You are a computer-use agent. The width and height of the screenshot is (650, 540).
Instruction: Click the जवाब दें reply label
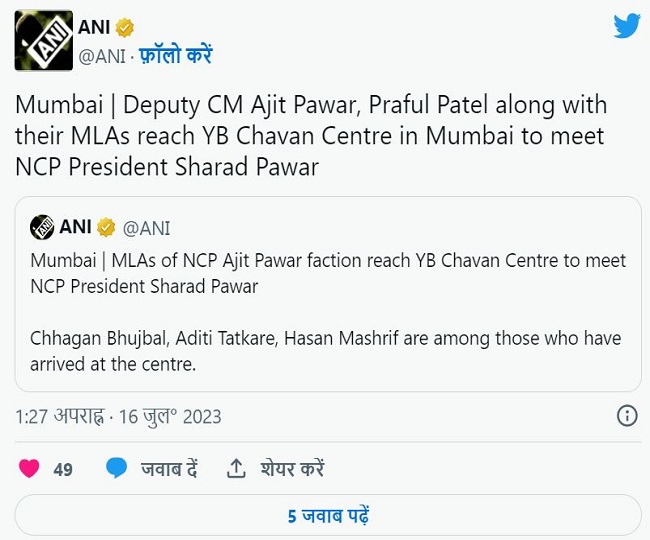(169, 468)
